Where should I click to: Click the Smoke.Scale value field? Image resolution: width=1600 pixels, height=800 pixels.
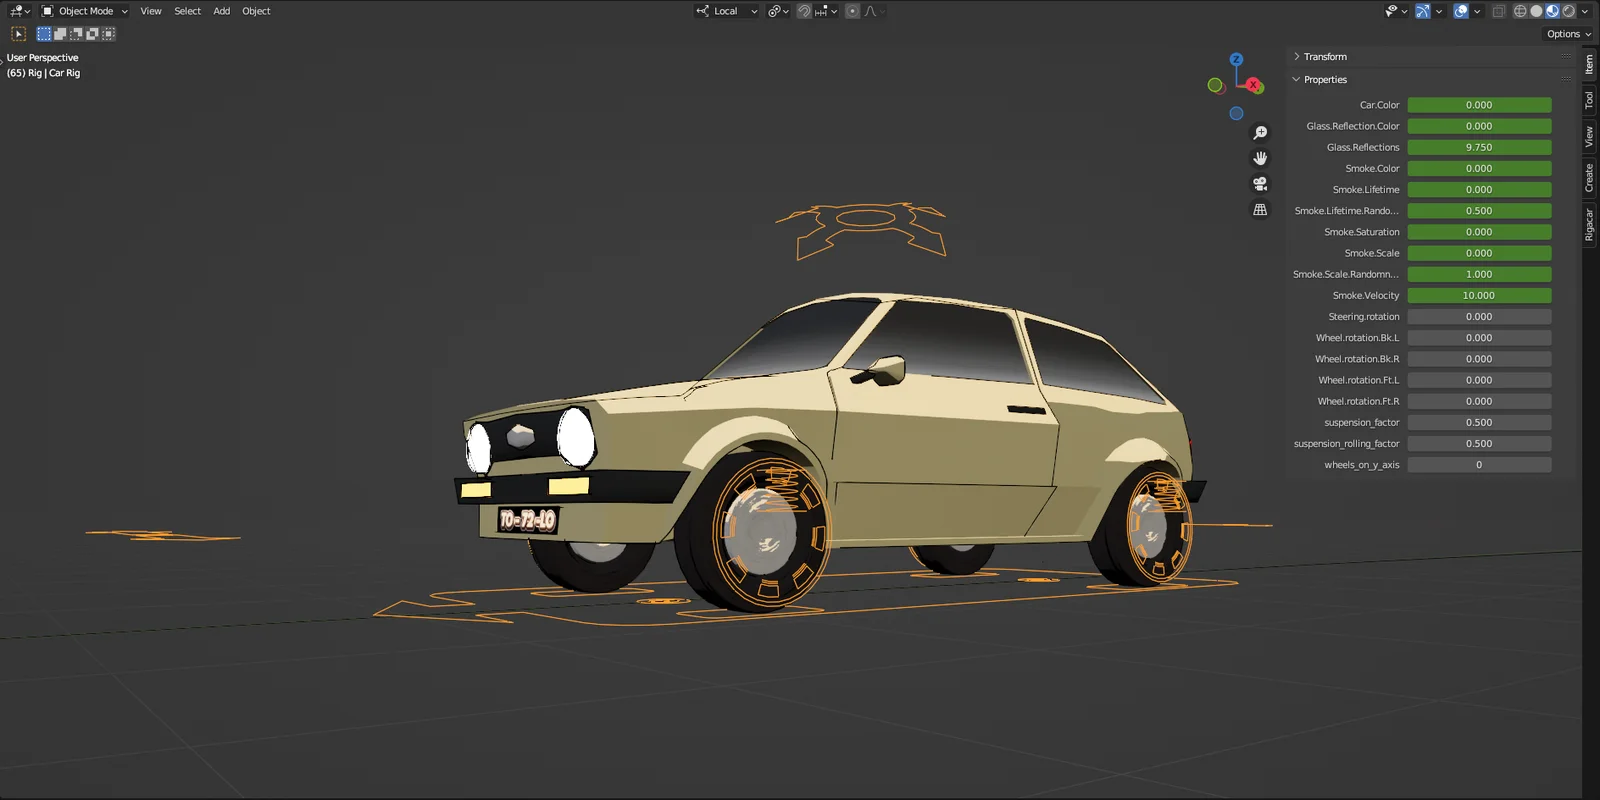pyautogui.click(x=1479, y=253)
